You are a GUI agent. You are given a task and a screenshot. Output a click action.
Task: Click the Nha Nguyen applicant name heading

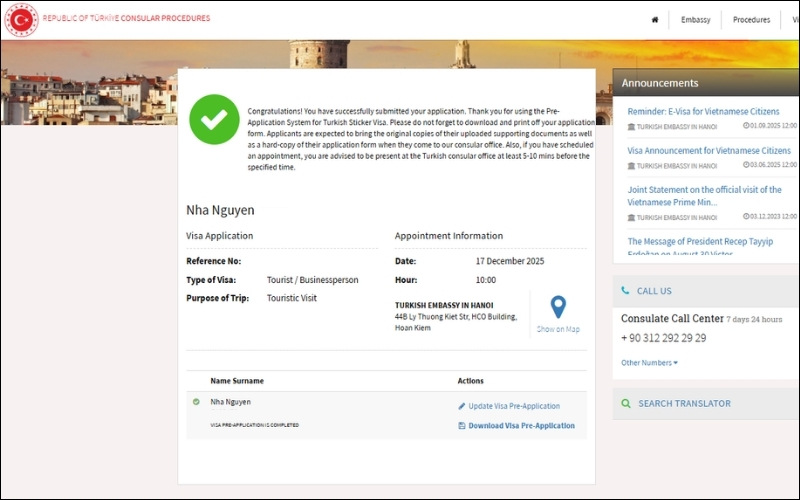220,210
